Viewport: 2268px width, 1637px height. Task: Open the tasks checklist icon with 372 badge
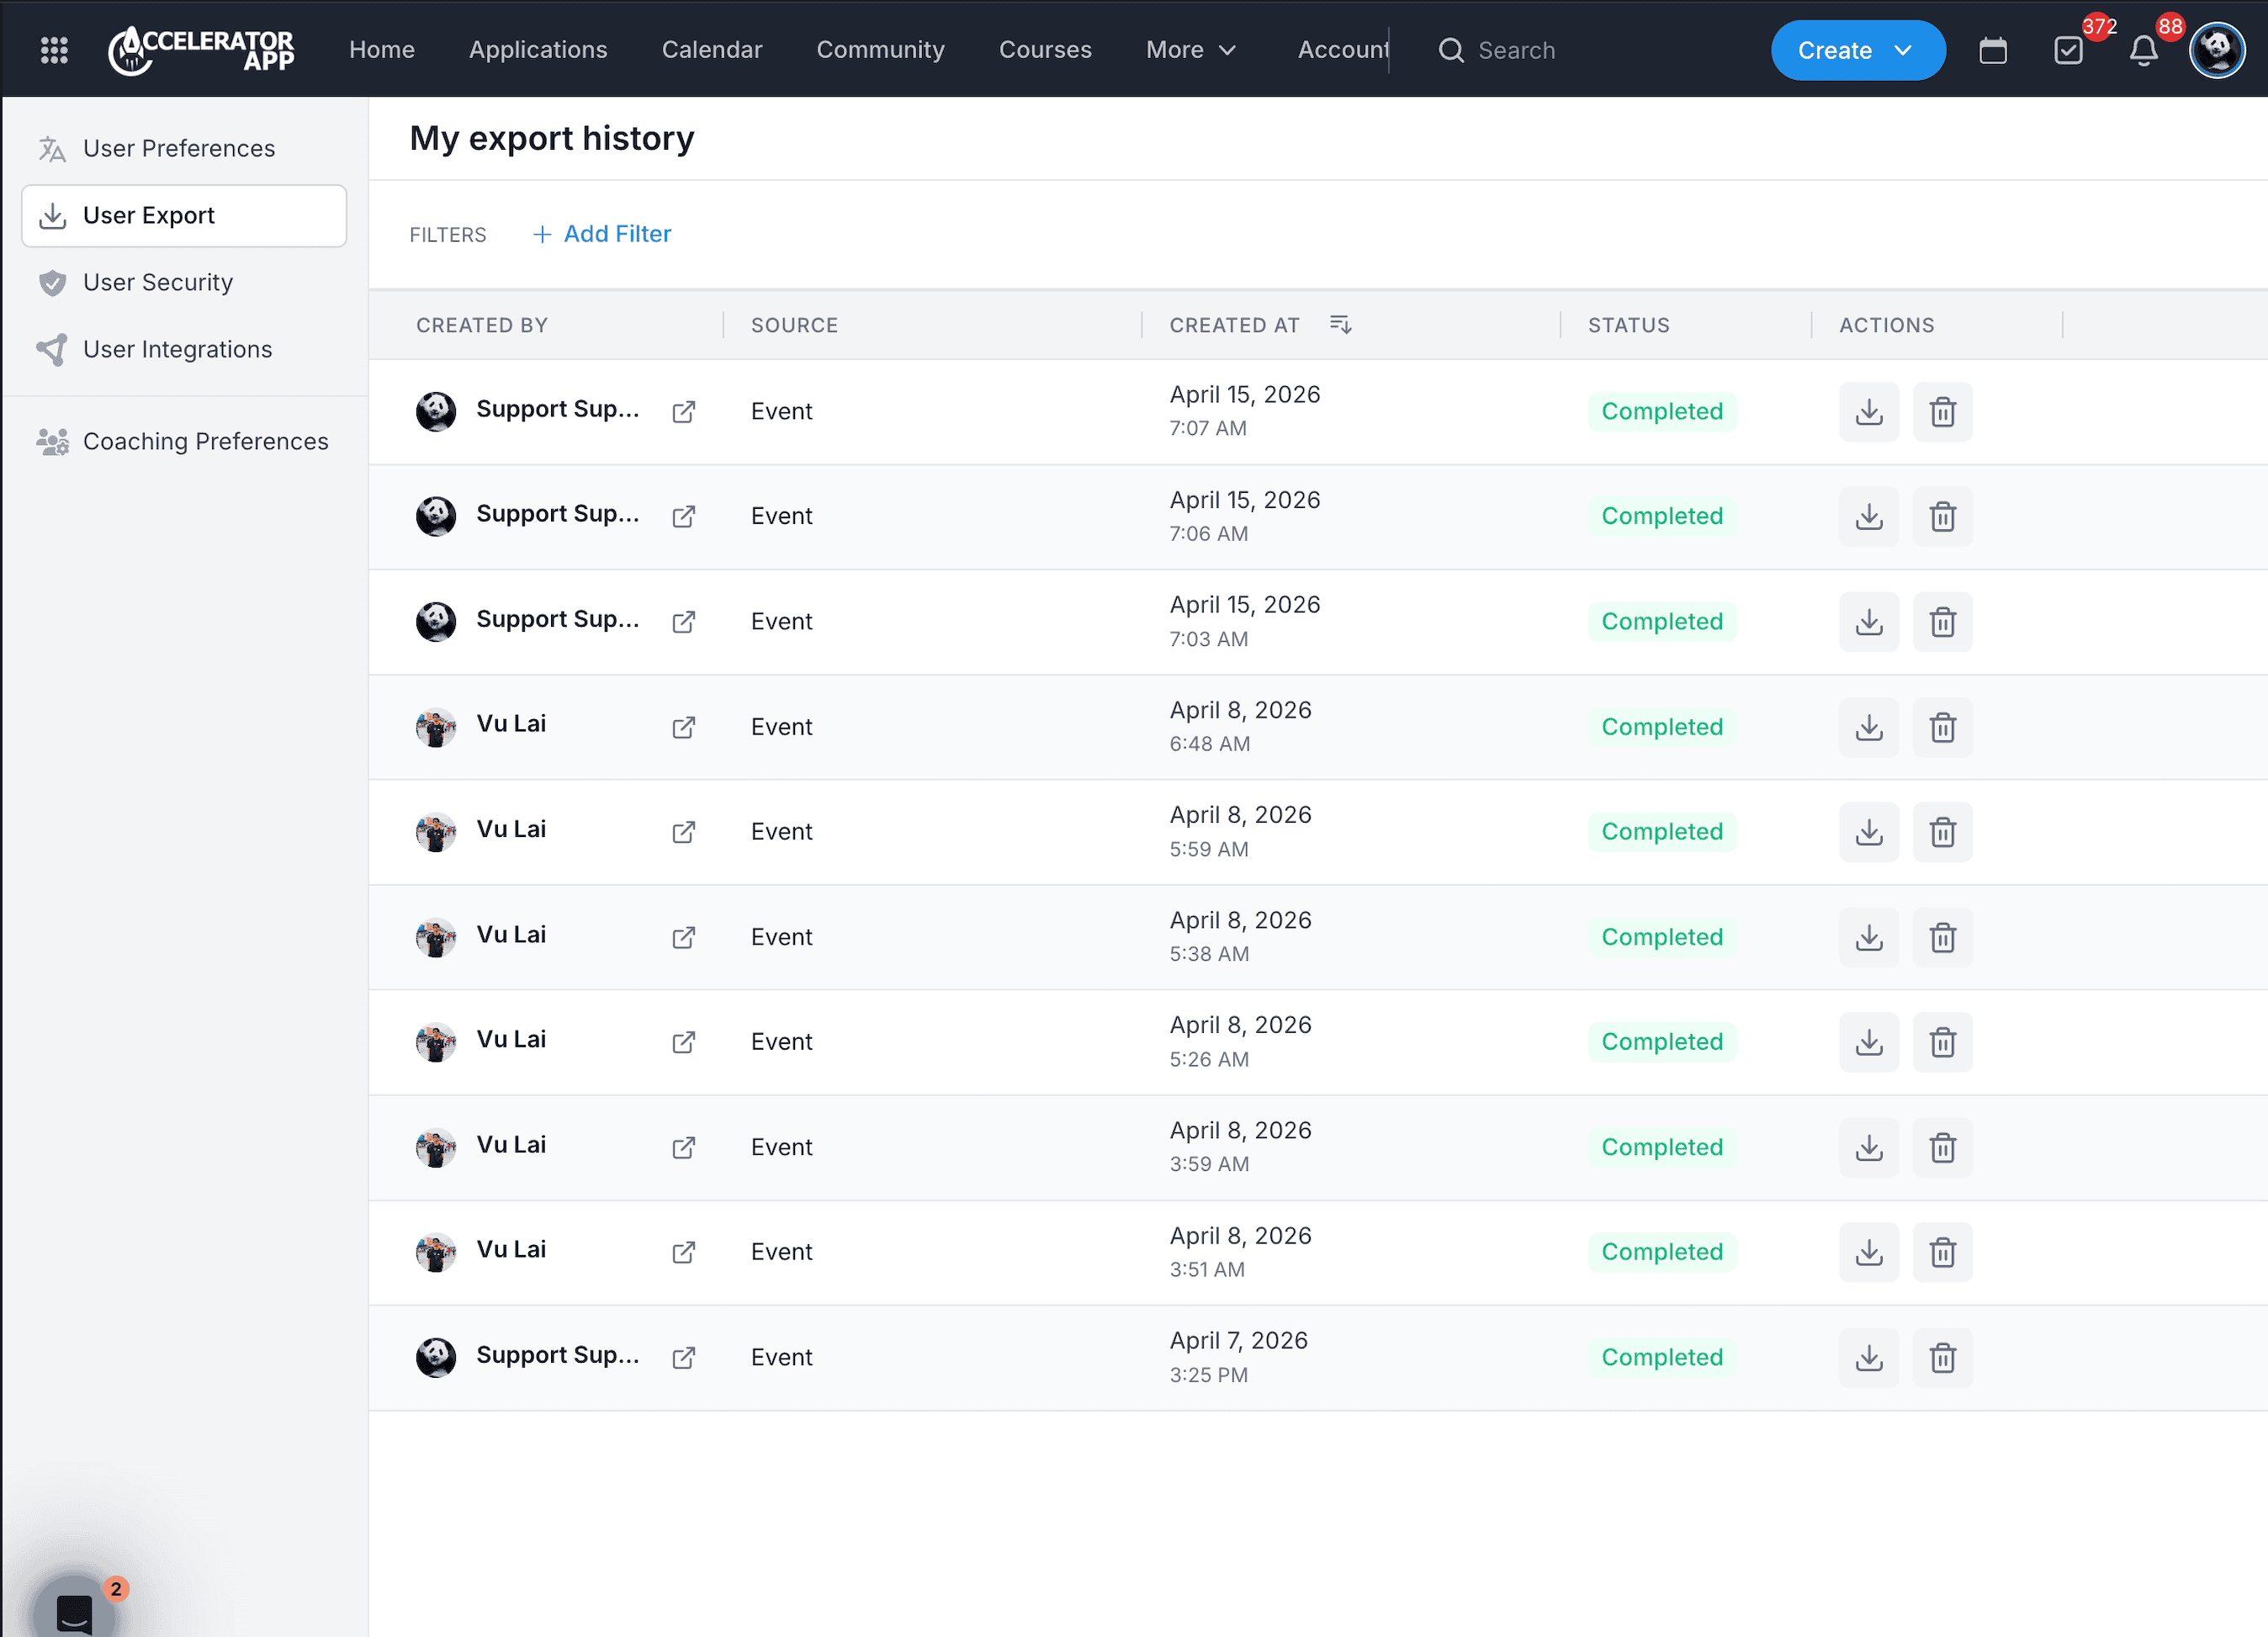click(x=2068, y=50)
